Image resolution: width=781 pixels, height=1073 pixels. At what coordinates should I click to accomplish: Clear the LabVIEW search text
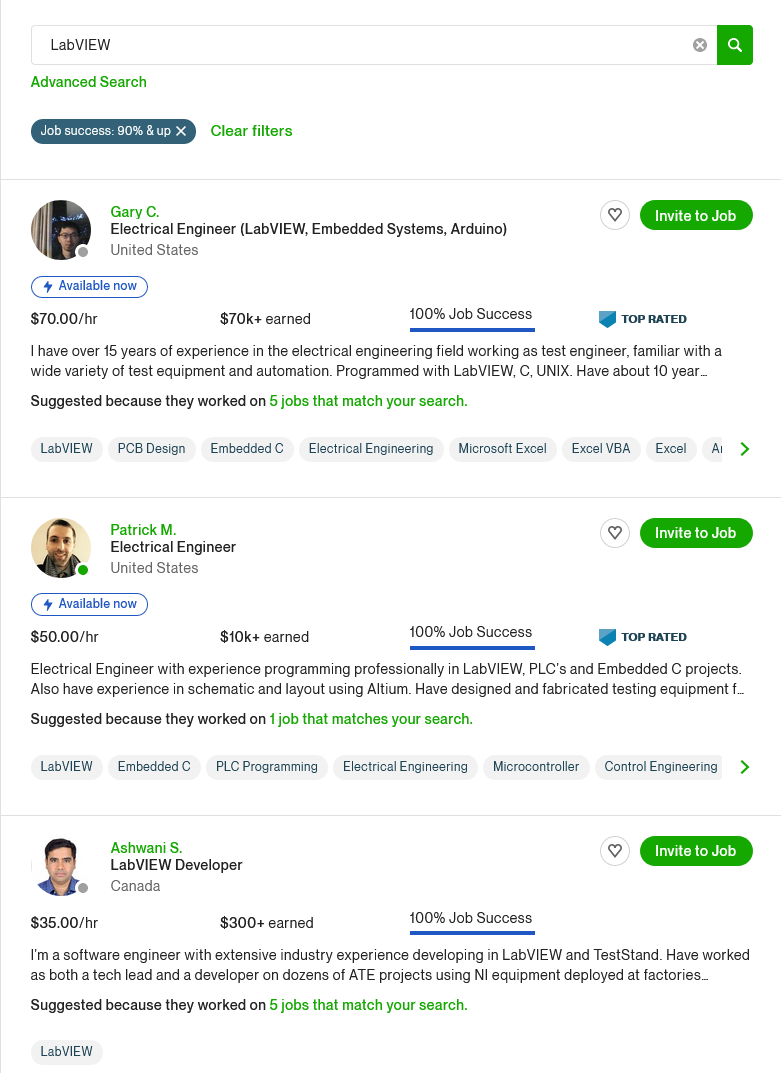tap(700, 45)
